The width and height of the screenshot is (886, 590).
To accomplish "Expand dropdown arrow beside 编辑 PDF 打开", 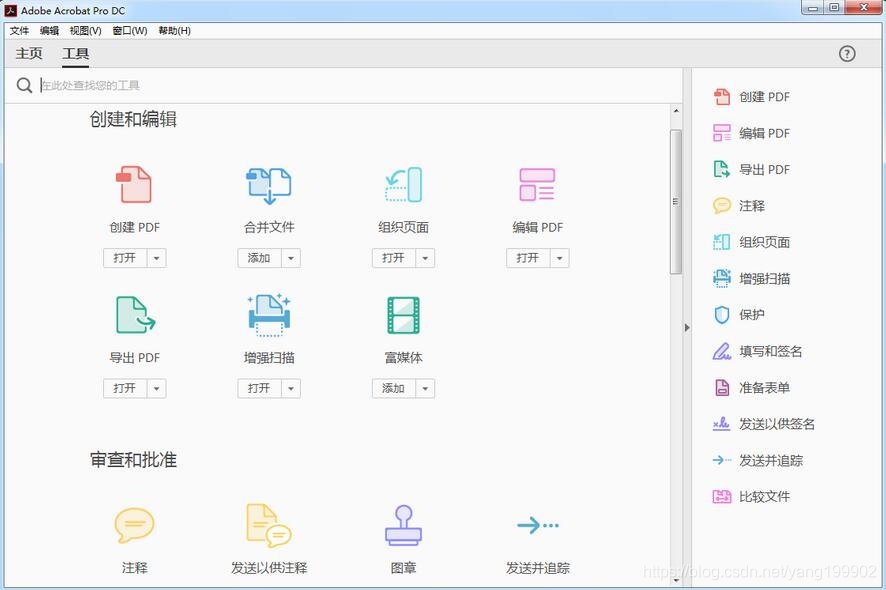I will click(560, 258).
